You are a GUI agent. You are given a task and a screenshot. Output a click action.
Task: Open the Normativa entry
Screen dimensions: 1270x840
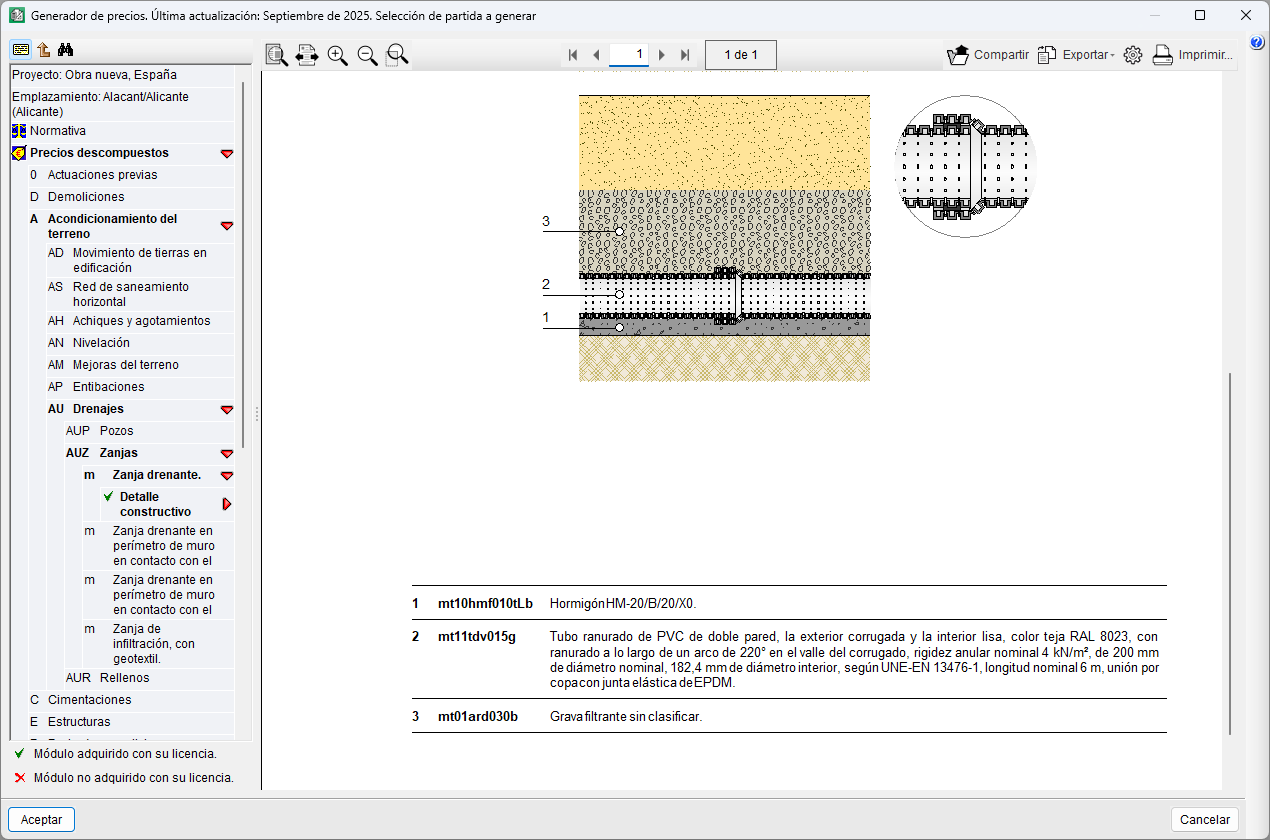point(57,131)
